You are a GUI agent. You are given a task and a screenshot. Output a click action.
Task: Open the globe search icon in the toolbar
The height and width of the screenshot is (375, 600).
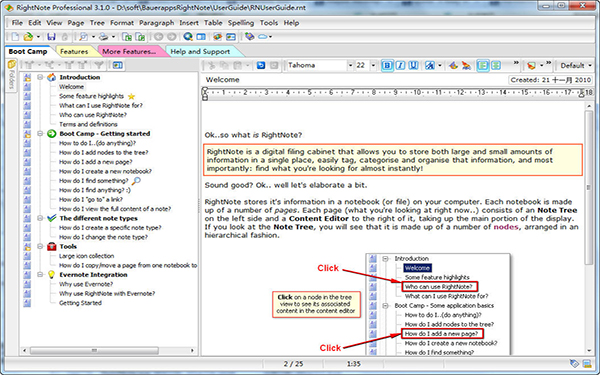(x=188, y=37)
